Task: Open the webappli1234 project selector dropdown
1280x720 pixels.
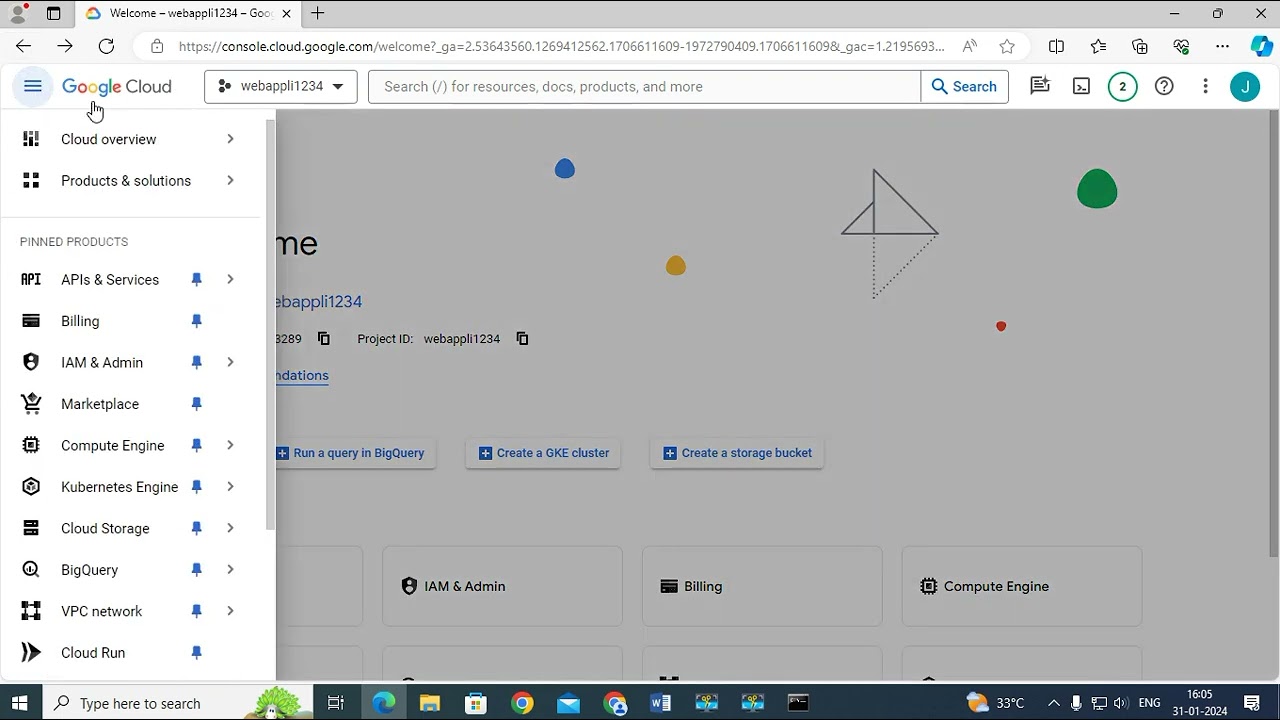Action: click(x=281, y=86)
